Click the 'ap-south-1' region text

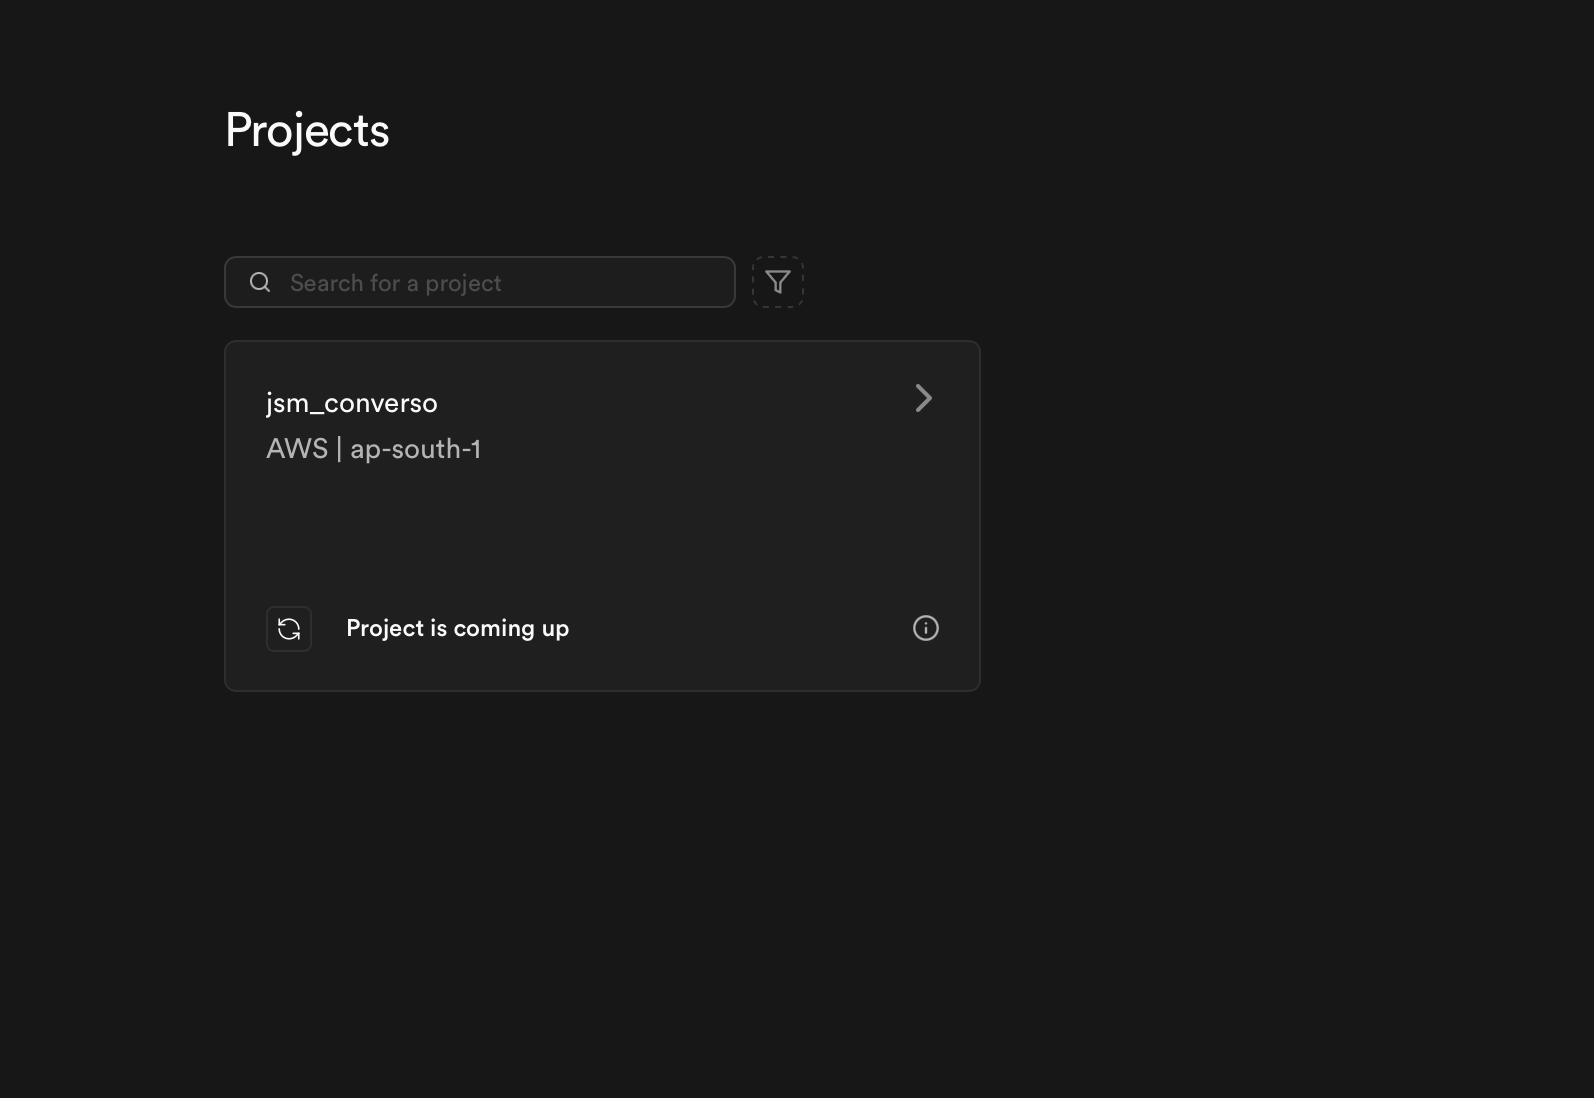click(x=415, y=449)
